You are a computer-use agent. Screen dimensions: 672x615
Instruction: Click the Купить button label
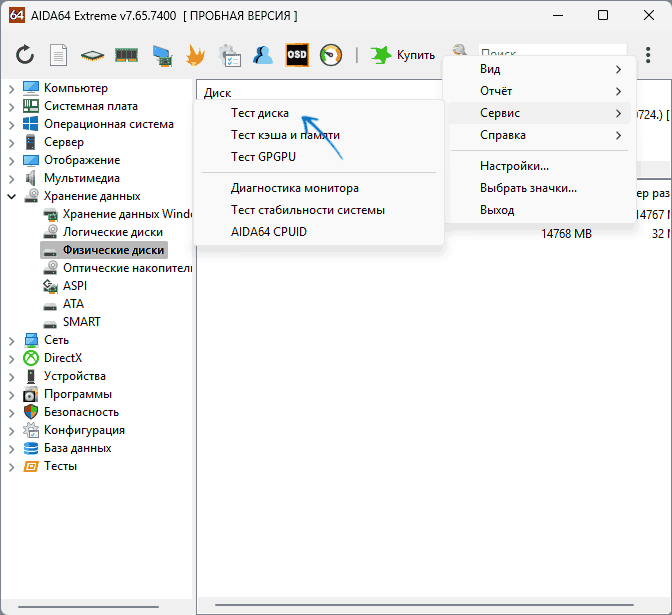(416, 55)
